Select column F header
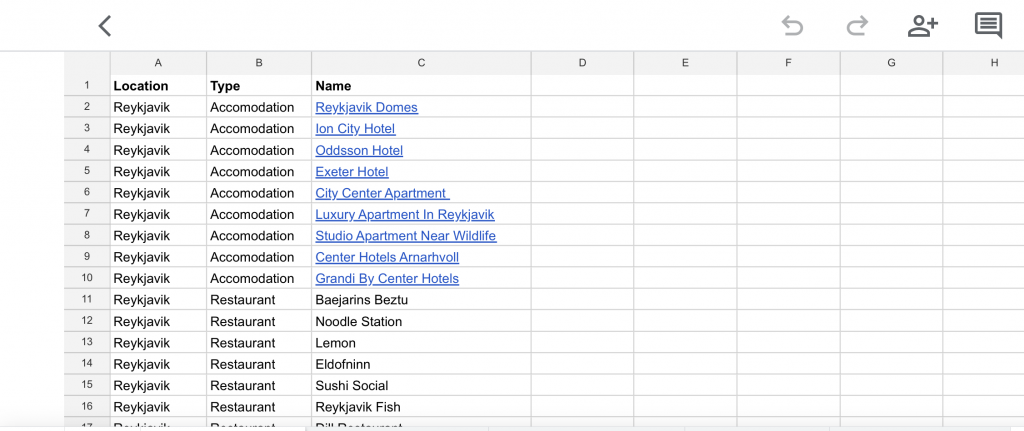 point(788,63)
